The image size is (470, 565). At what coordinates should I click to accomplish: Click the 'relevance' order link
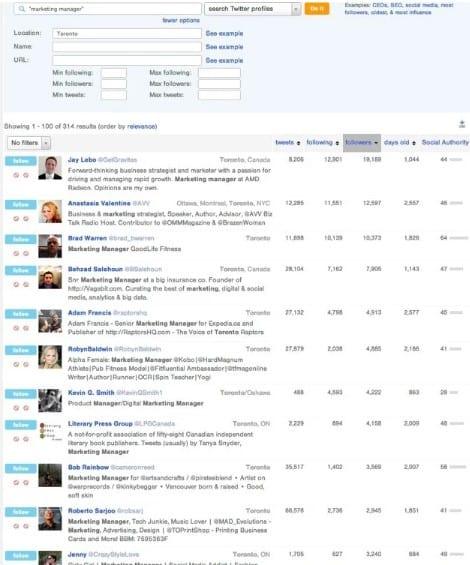(141, 126)
